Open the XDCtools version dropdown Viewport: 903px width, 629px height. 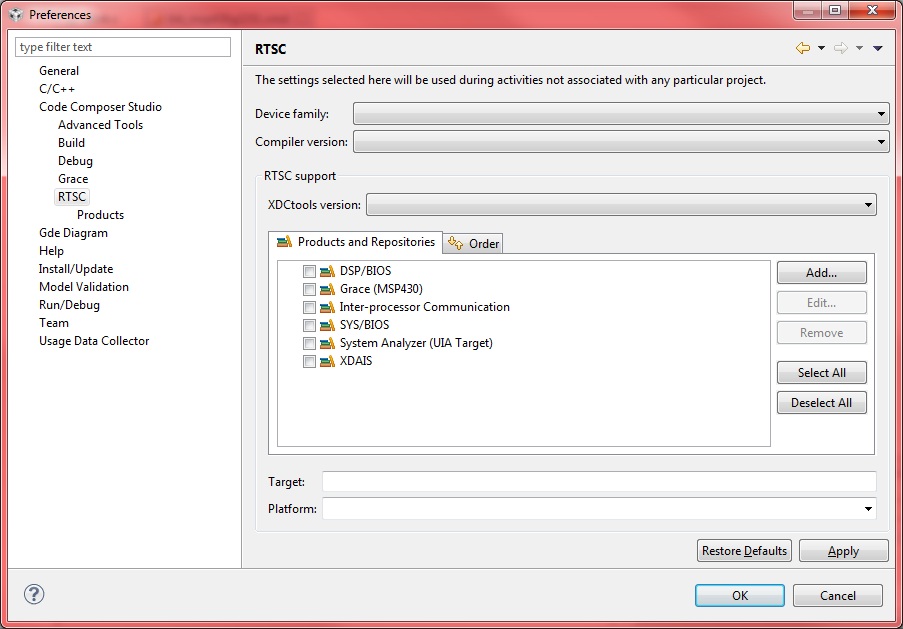click(621, 204)
